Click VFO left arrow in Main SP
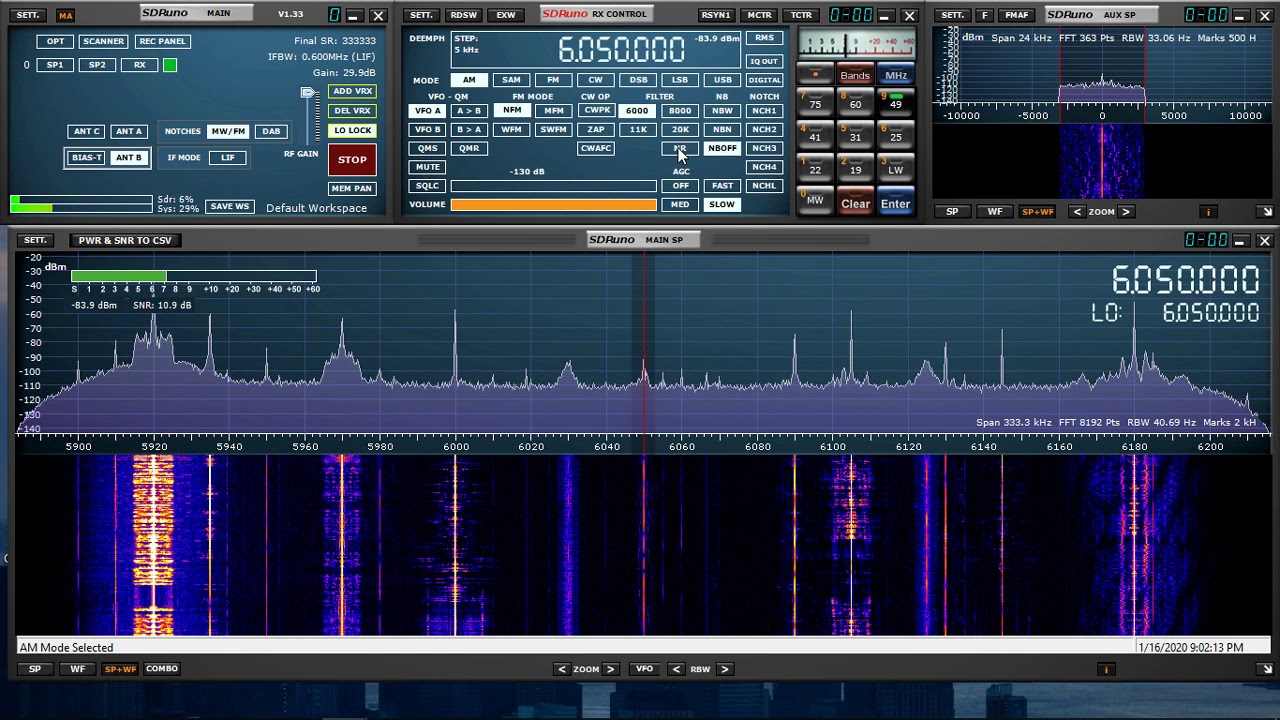Viewport: 1280px width, 720px height. click(x=676, y=669)
